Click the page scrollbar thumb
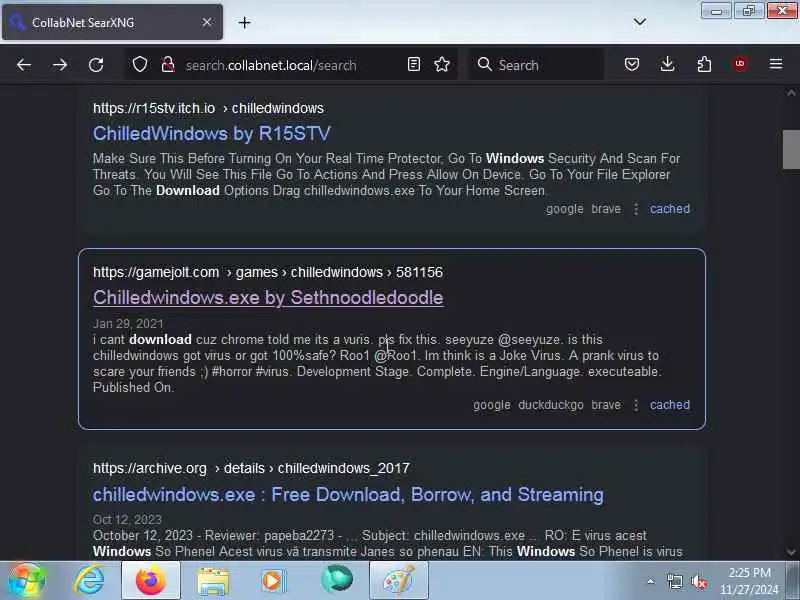The image size is (800, 600). 791,149
